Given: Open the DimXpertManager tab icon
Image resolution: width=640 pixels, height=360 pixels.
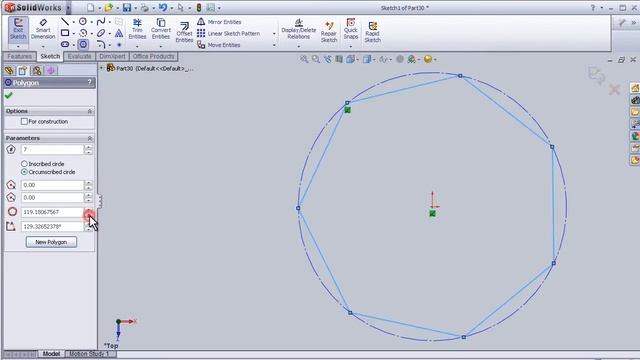Looking at the screenshot, I should pos(51,71).
